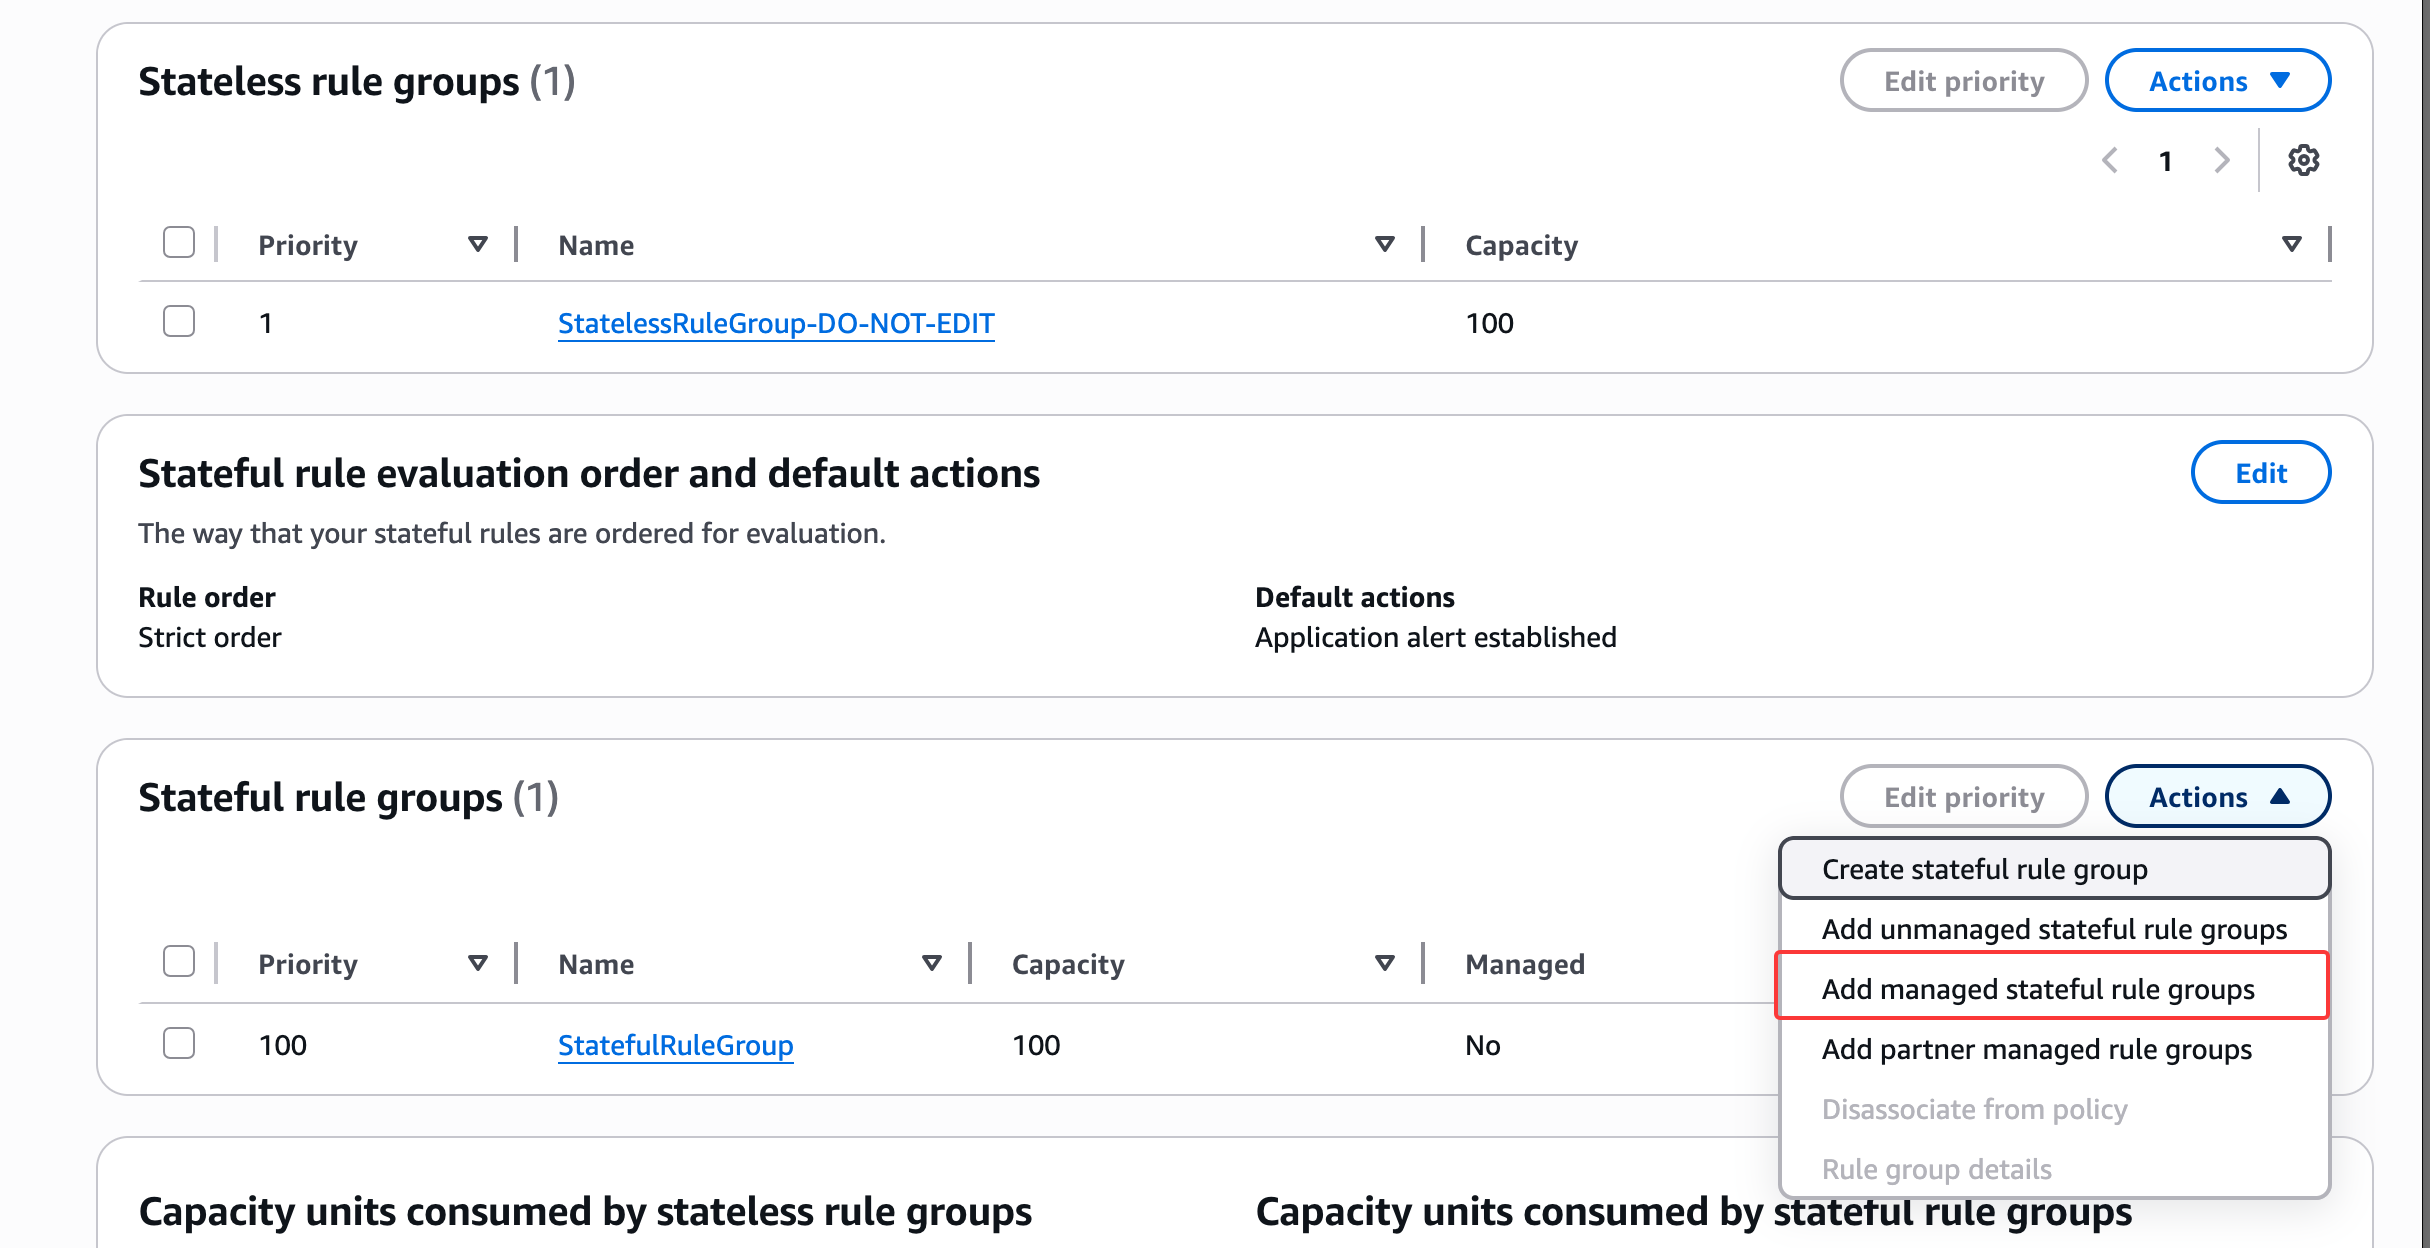
Task: Pick Add partner managed rule groups
Action: 2036,1049
